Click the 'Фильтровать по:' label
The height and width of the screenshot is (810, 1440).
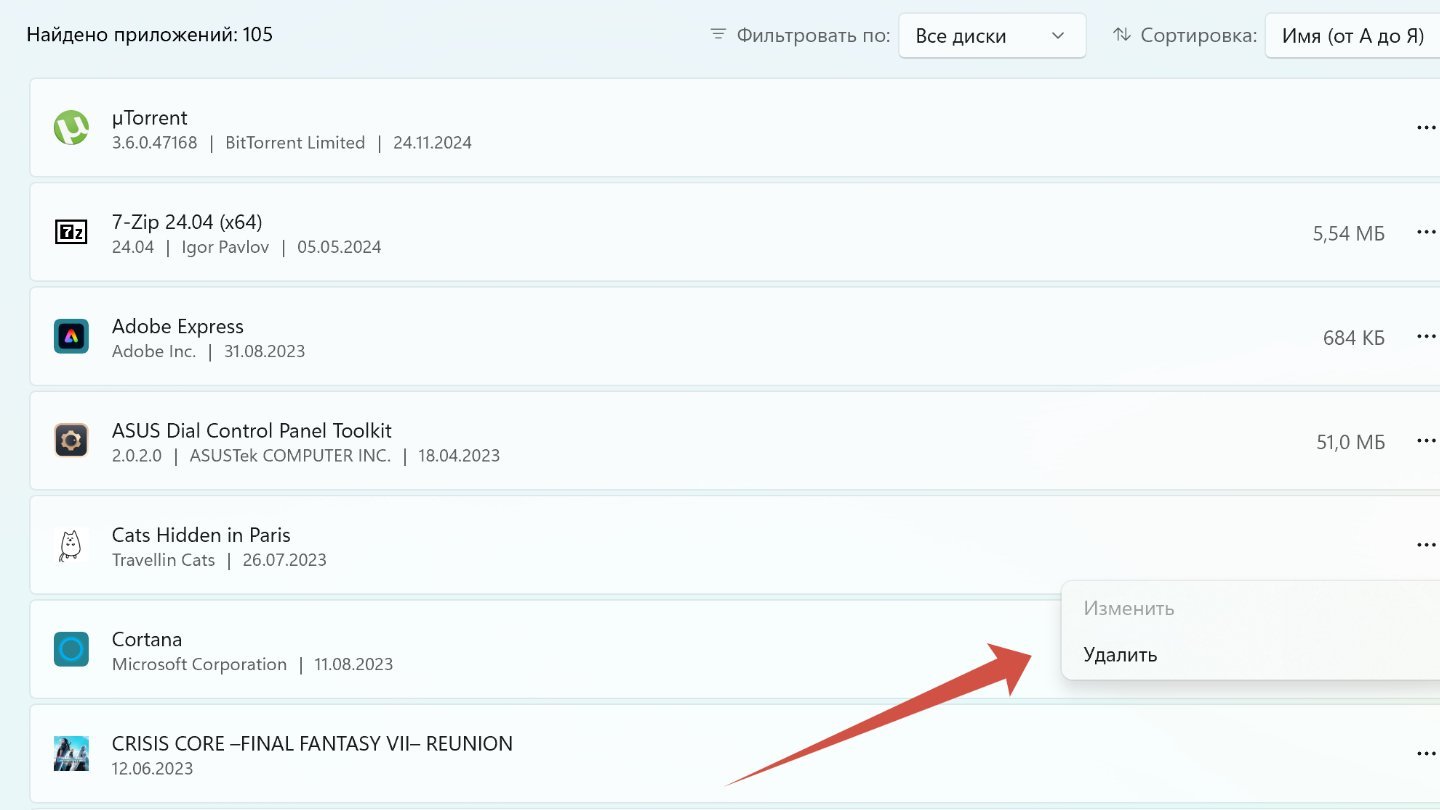tap(813, 35)
